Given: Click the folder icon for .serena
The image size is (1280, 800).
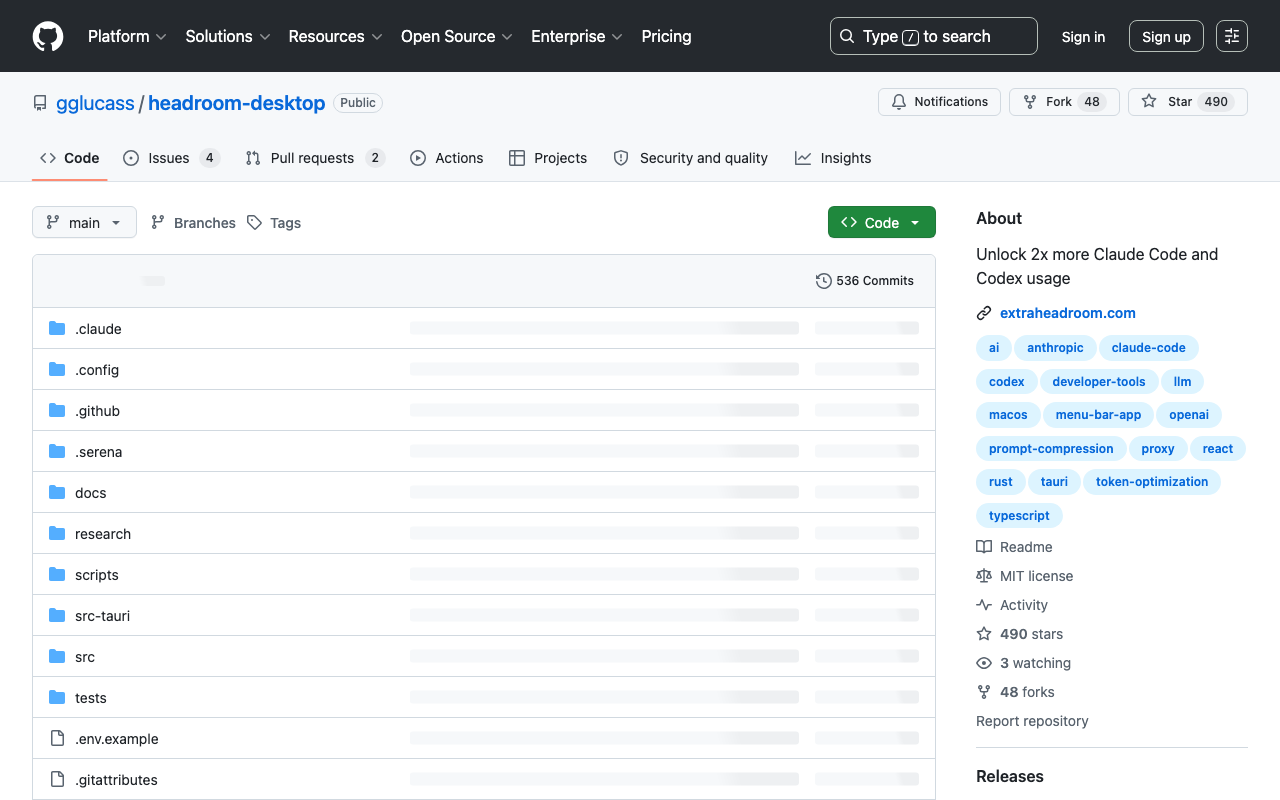Looking at the screenshot, I should (x=57, y=452).
